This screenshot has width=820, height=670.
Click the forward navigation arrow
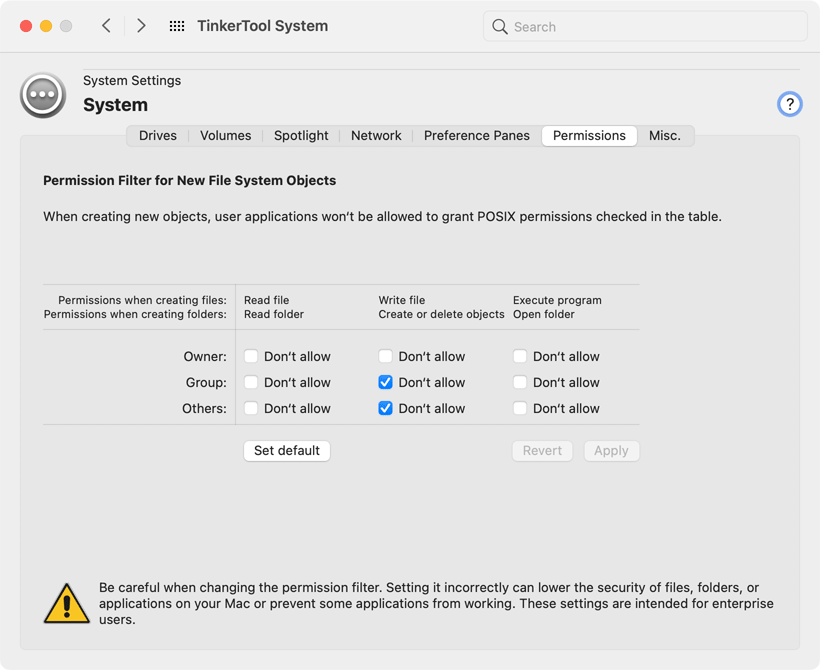tap(141, 26)
